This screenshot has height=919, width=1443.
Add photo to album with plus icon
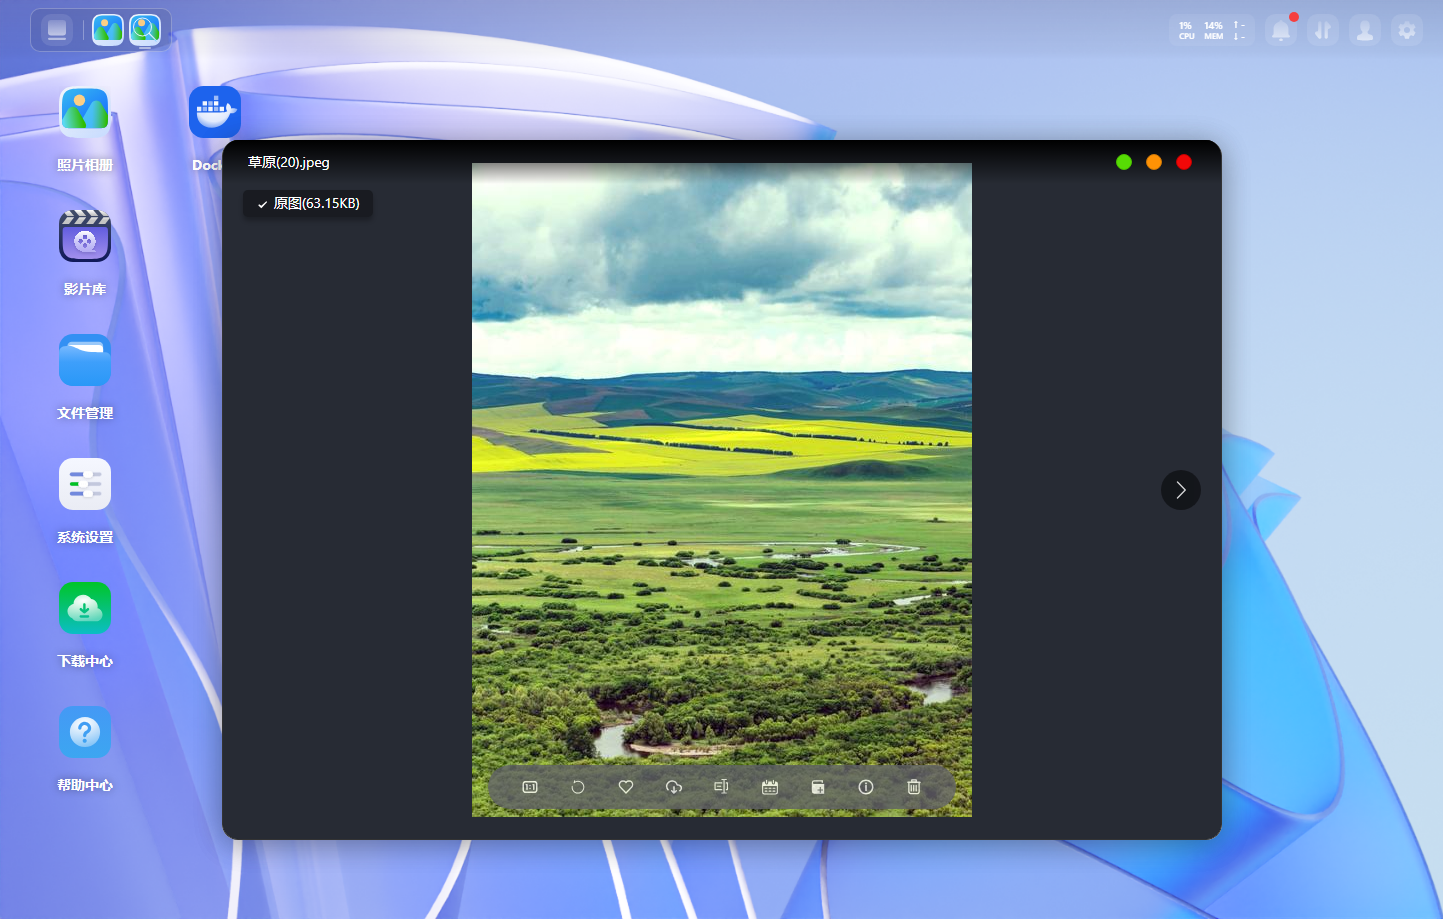click(818, 787)
